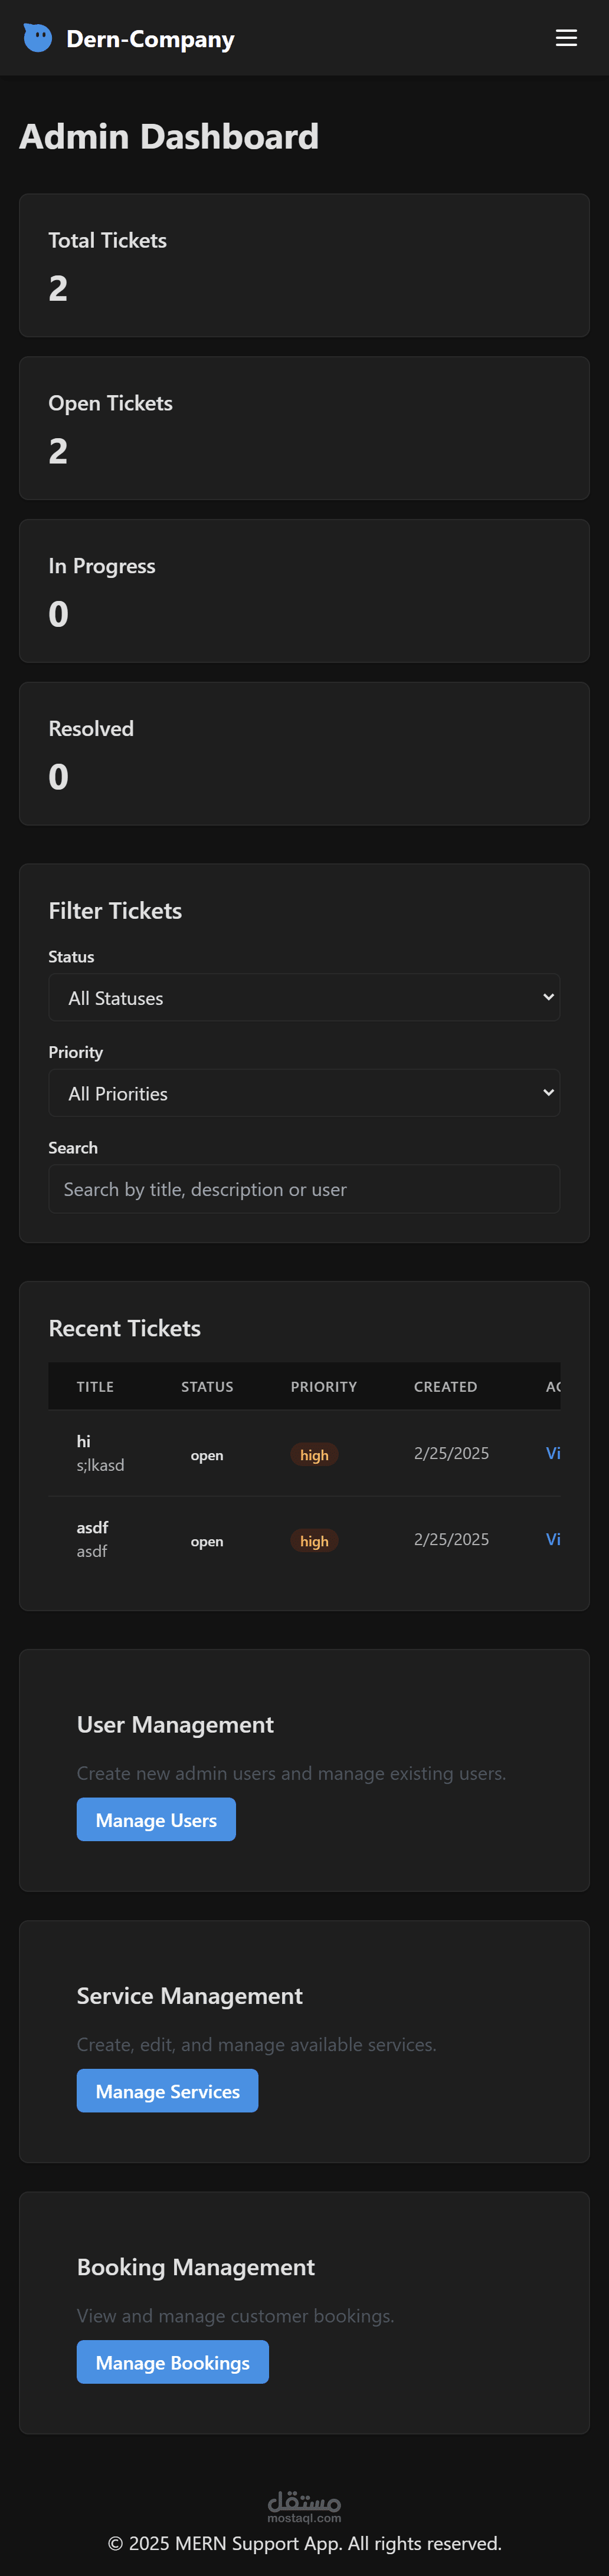
Task: Click the Total Tickets stat card
Action: tap(304, 265)
